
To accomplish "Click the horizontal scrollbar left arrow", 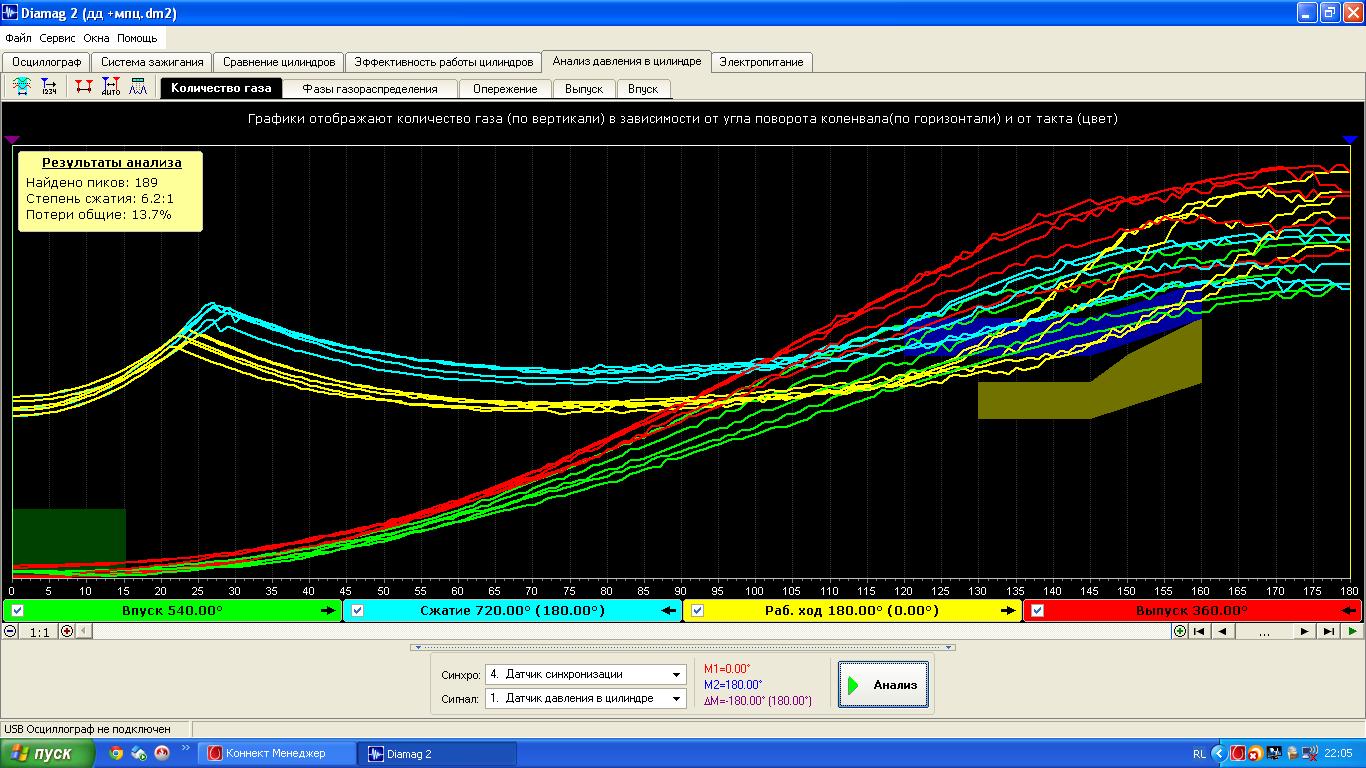I will click(x=84, y=631).
